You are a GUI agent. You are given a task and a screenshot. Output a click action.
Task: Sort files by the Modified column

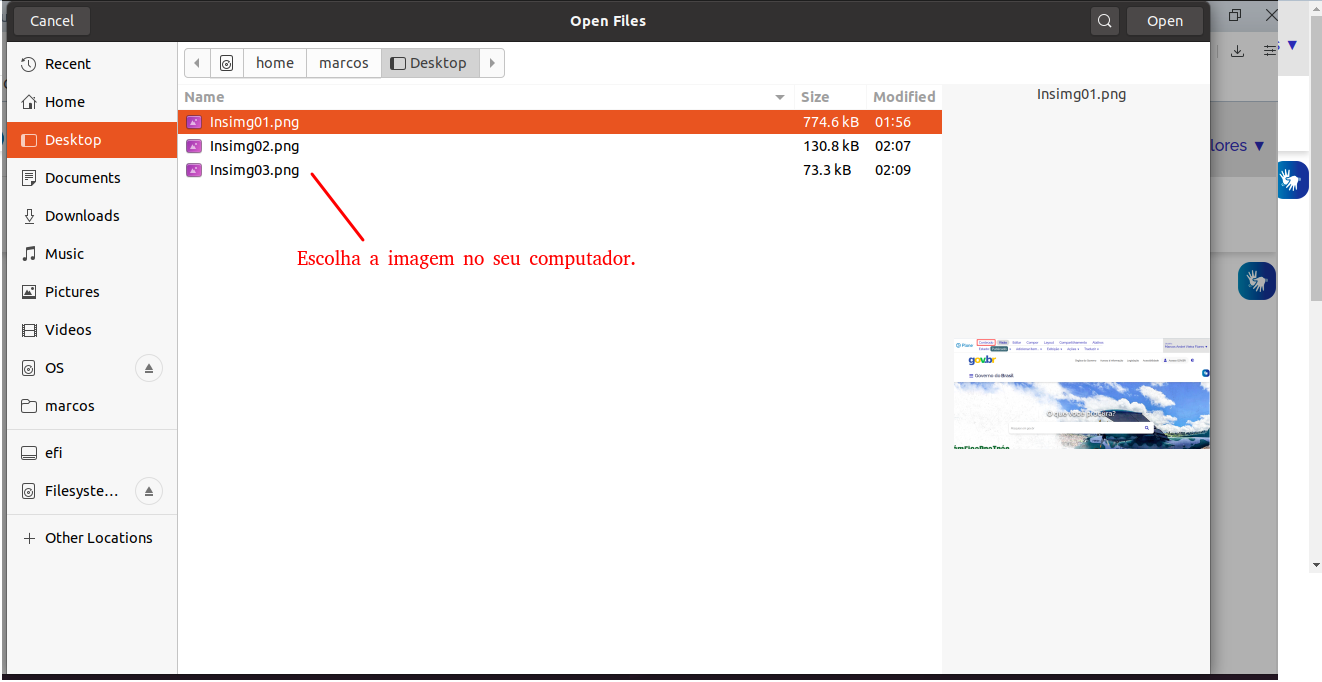click(x=904, y=97)
